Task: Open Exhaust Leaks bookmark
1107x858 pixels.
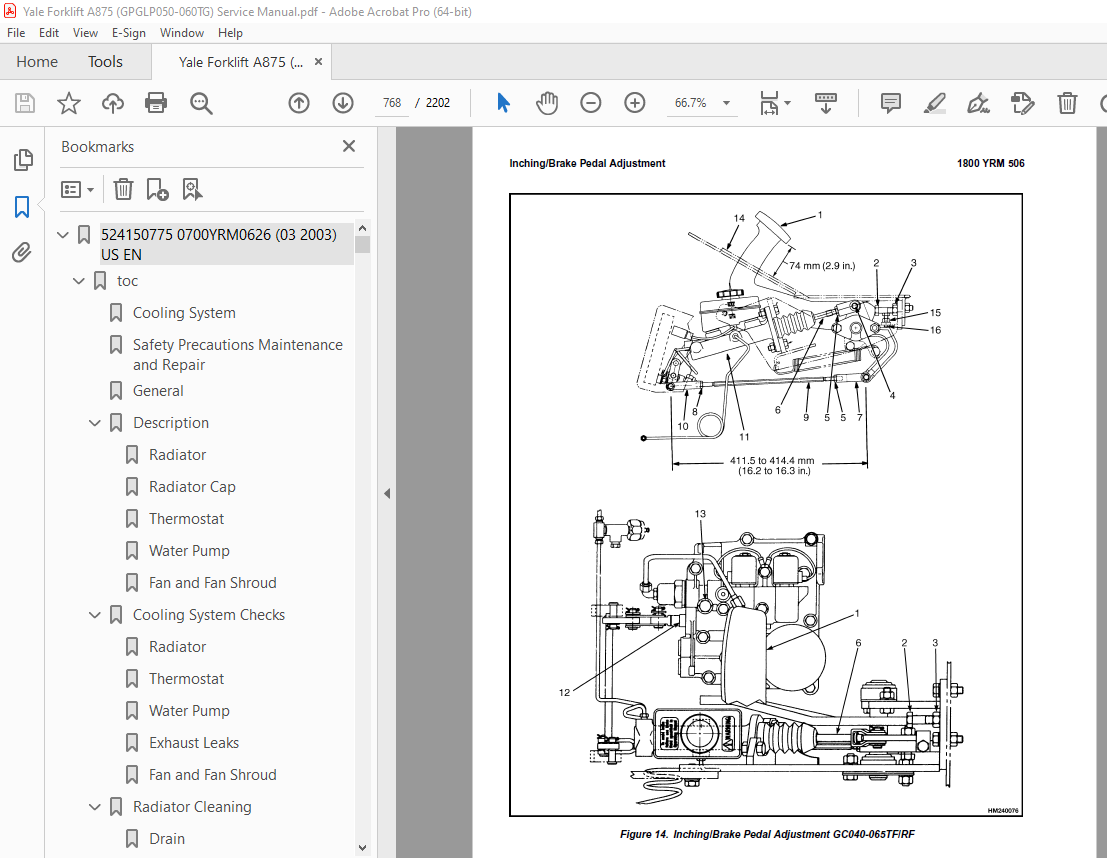Action: 194,743
